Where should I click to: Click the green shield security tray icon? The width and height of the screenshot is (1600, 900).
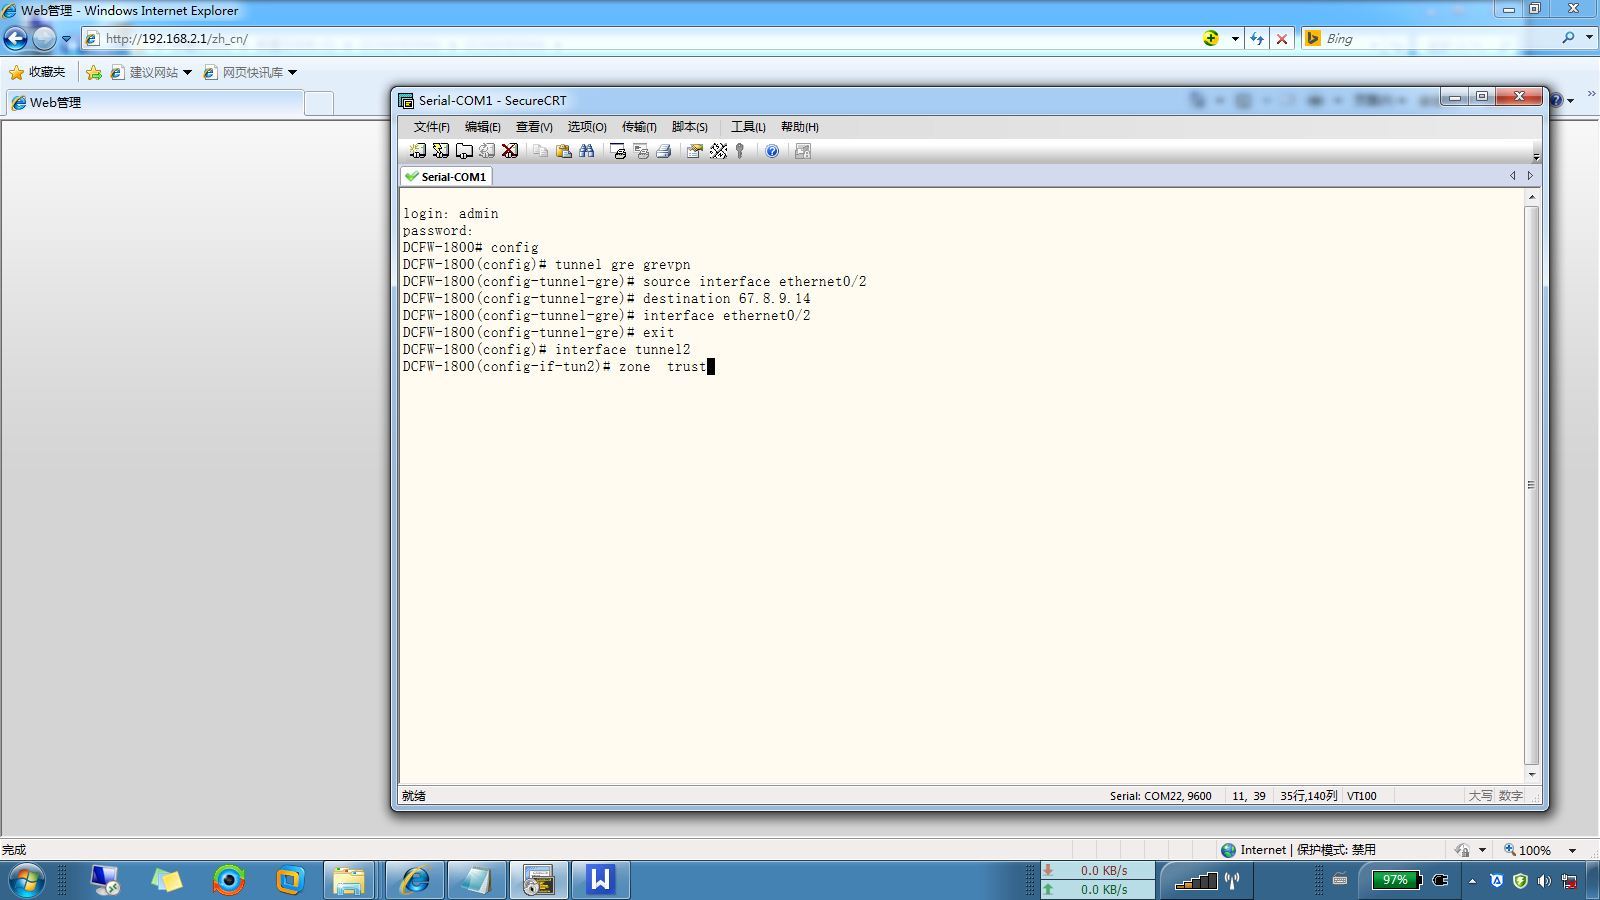tap(1520, 881)
